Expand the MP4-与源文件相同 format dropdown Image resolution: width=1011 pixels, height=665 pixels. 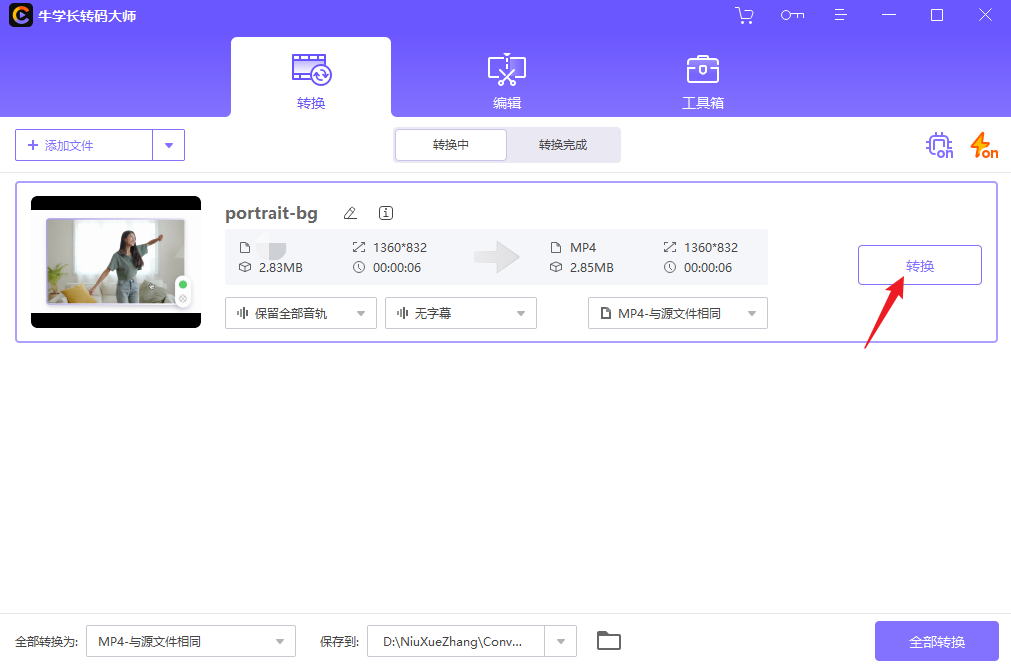click(x=677, y=313)
